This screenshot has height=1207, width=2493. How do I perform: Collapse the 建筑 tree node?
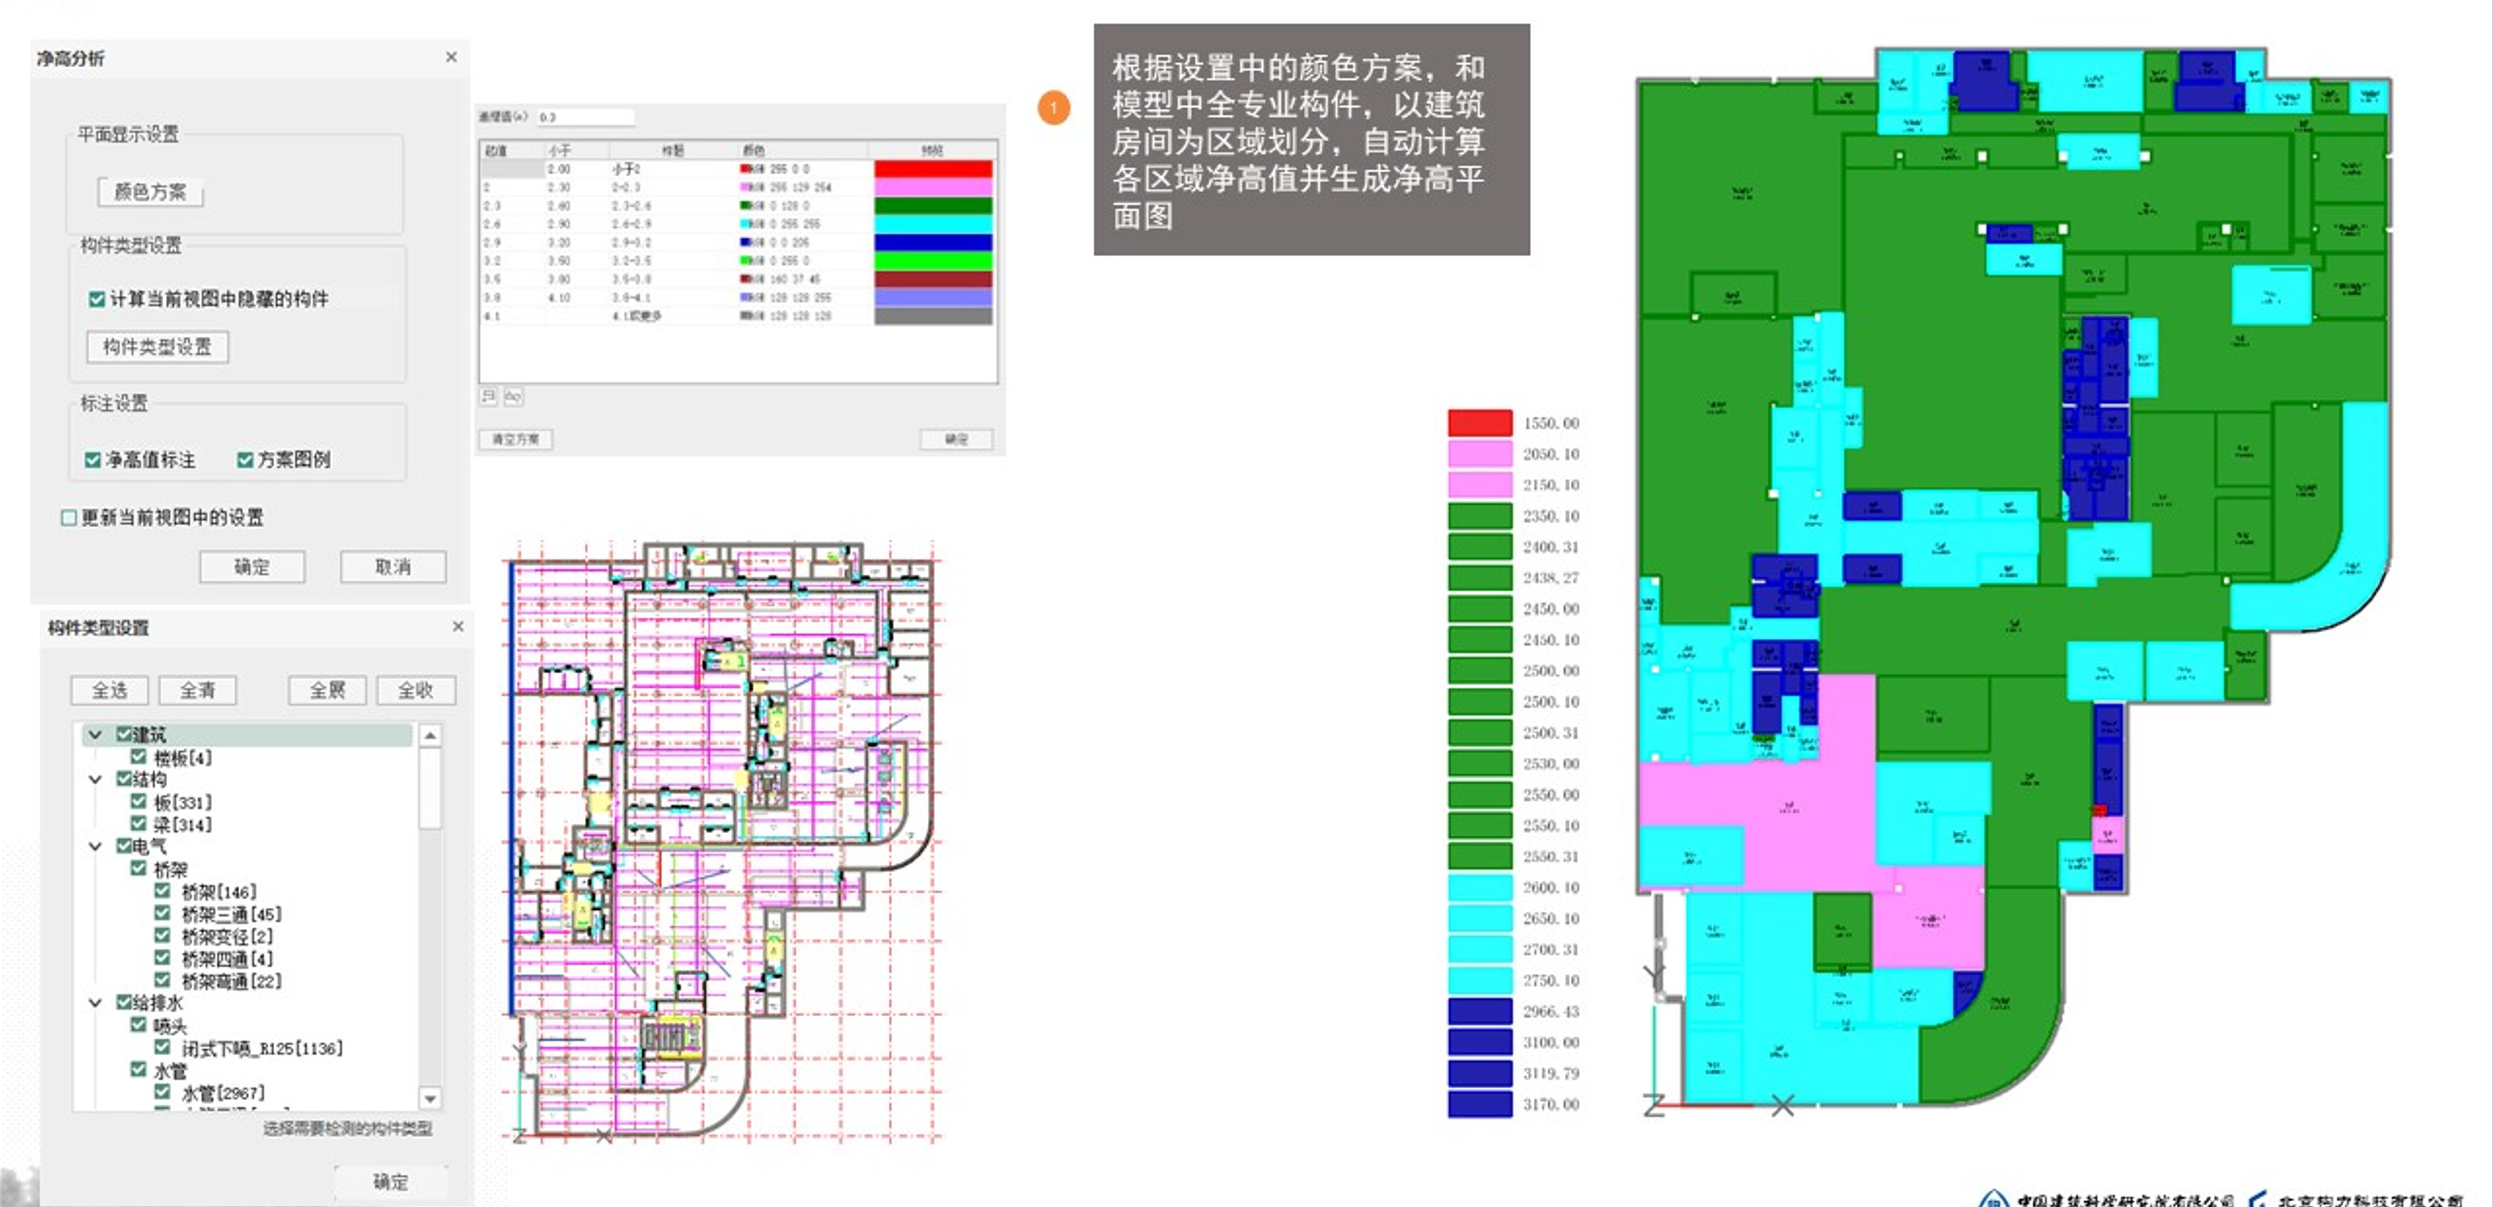coord(95,734)
